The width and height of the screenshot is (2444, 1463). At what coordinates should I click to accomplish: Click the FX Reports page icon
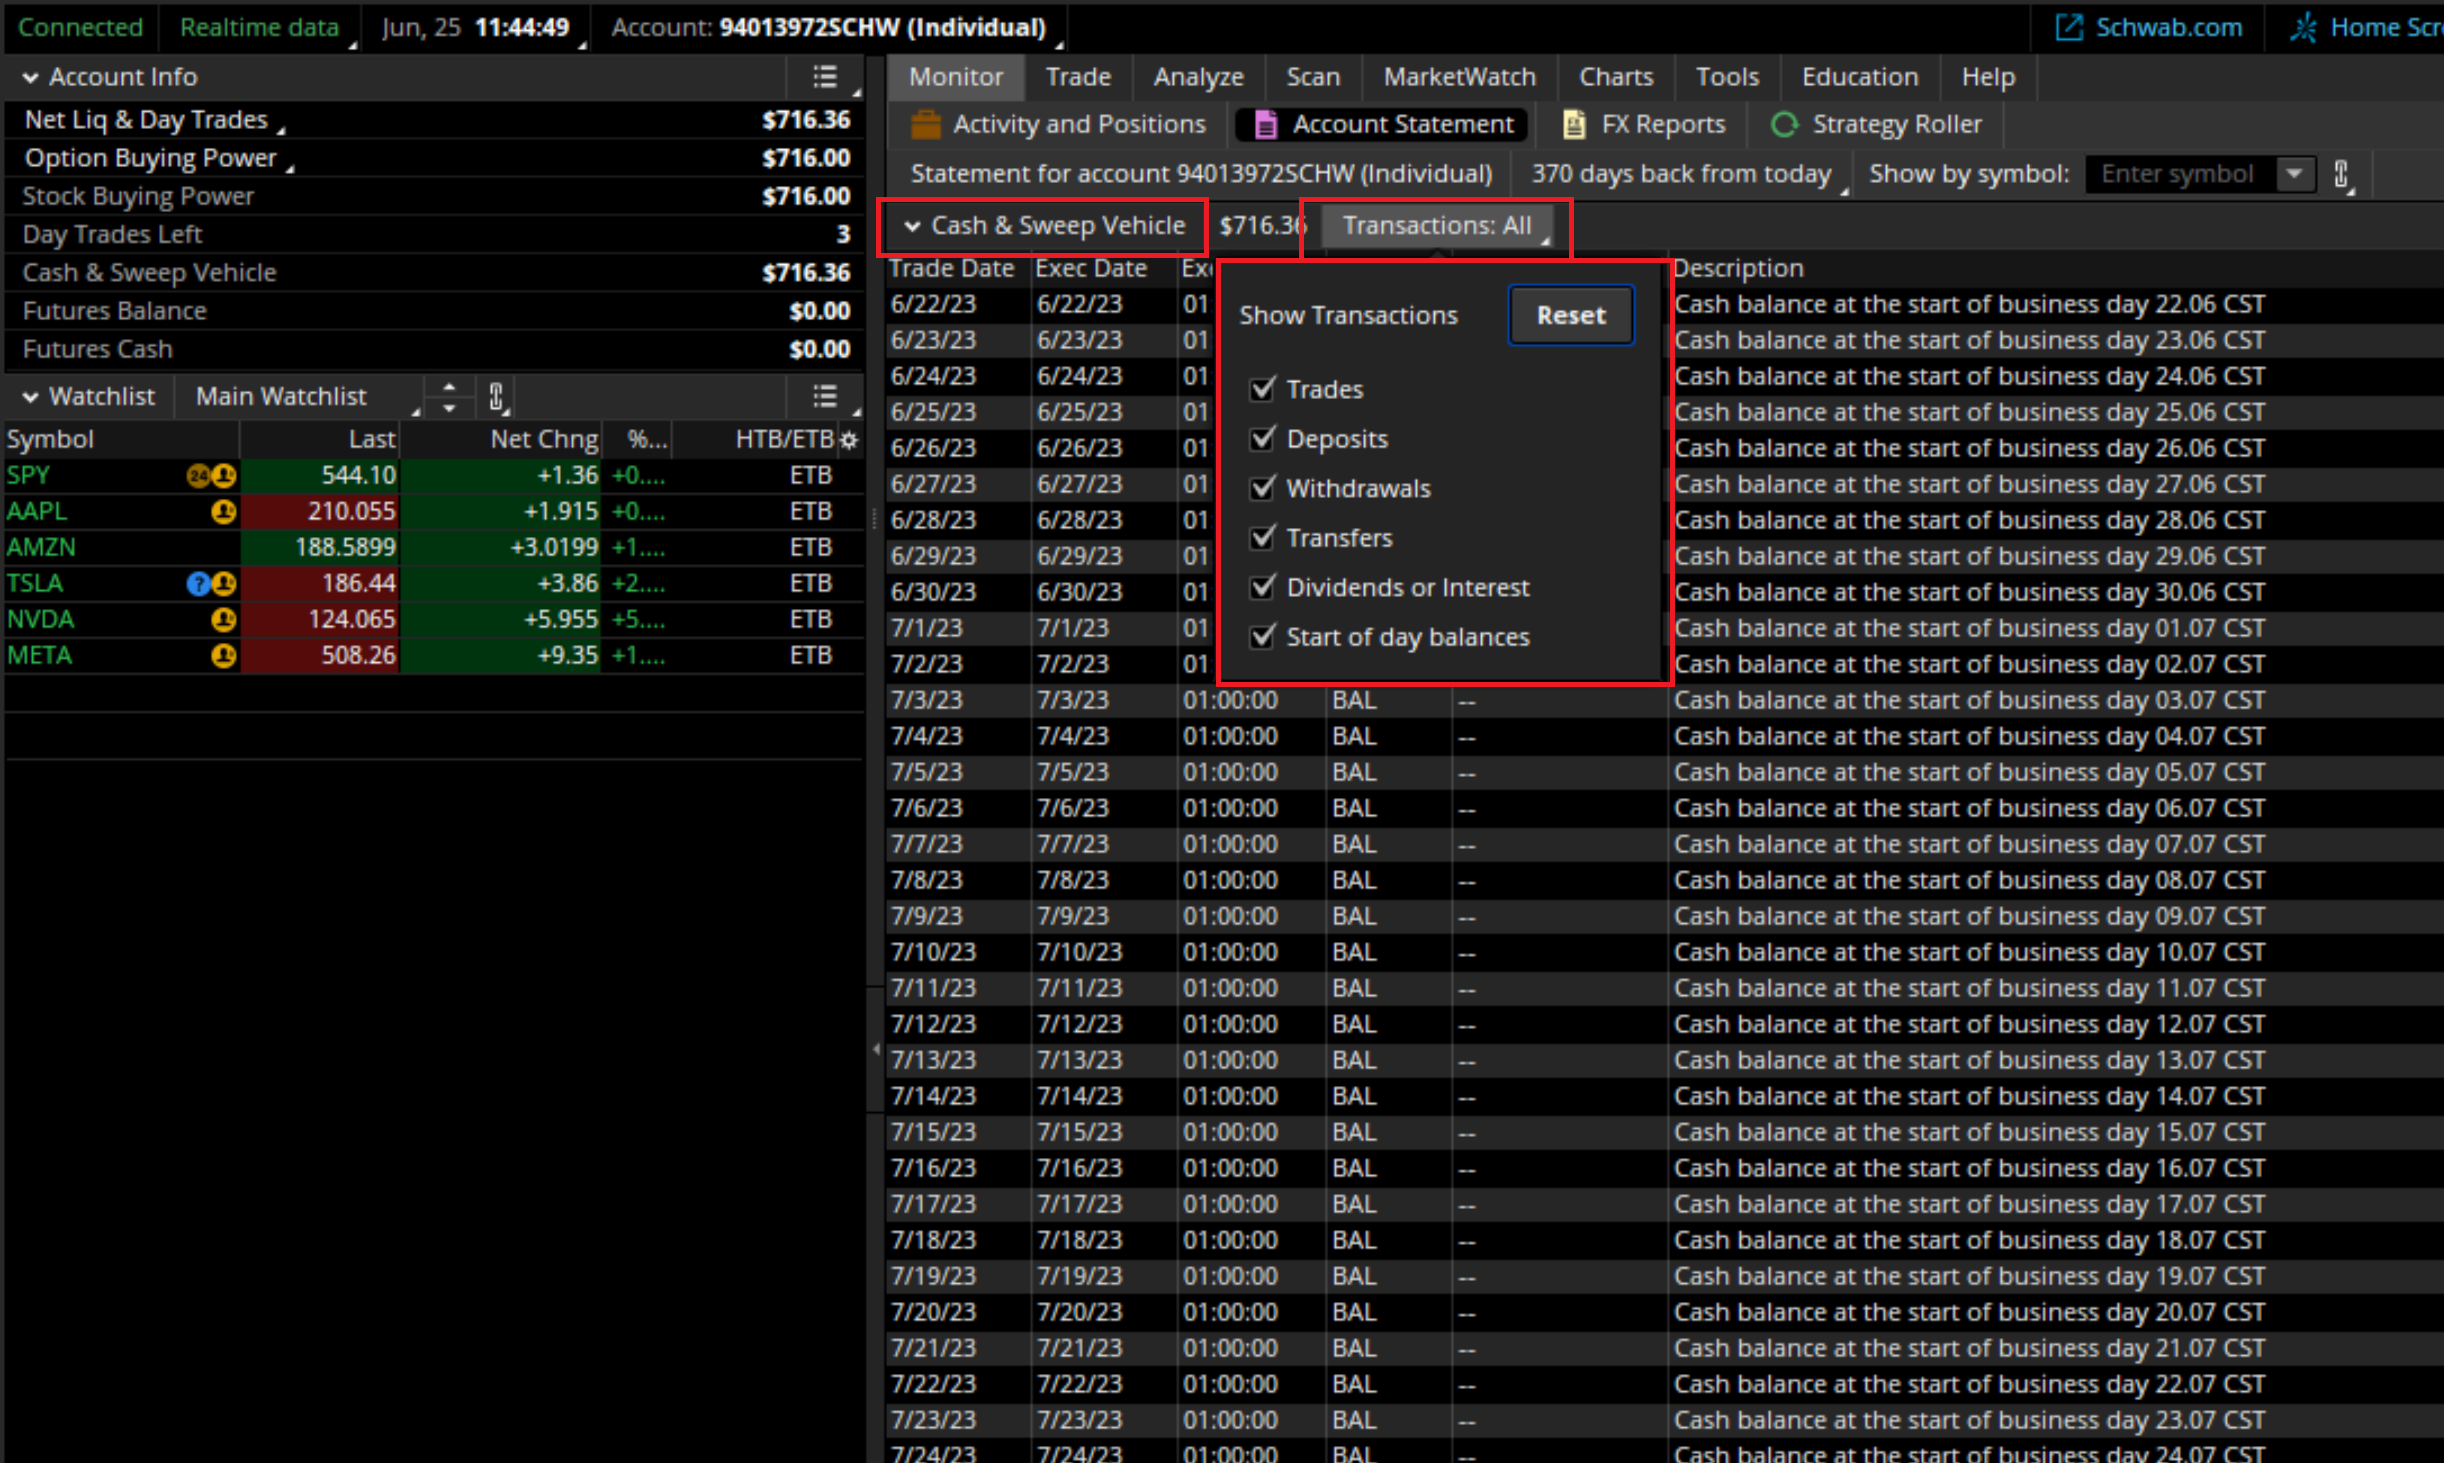click(1574, 125)
